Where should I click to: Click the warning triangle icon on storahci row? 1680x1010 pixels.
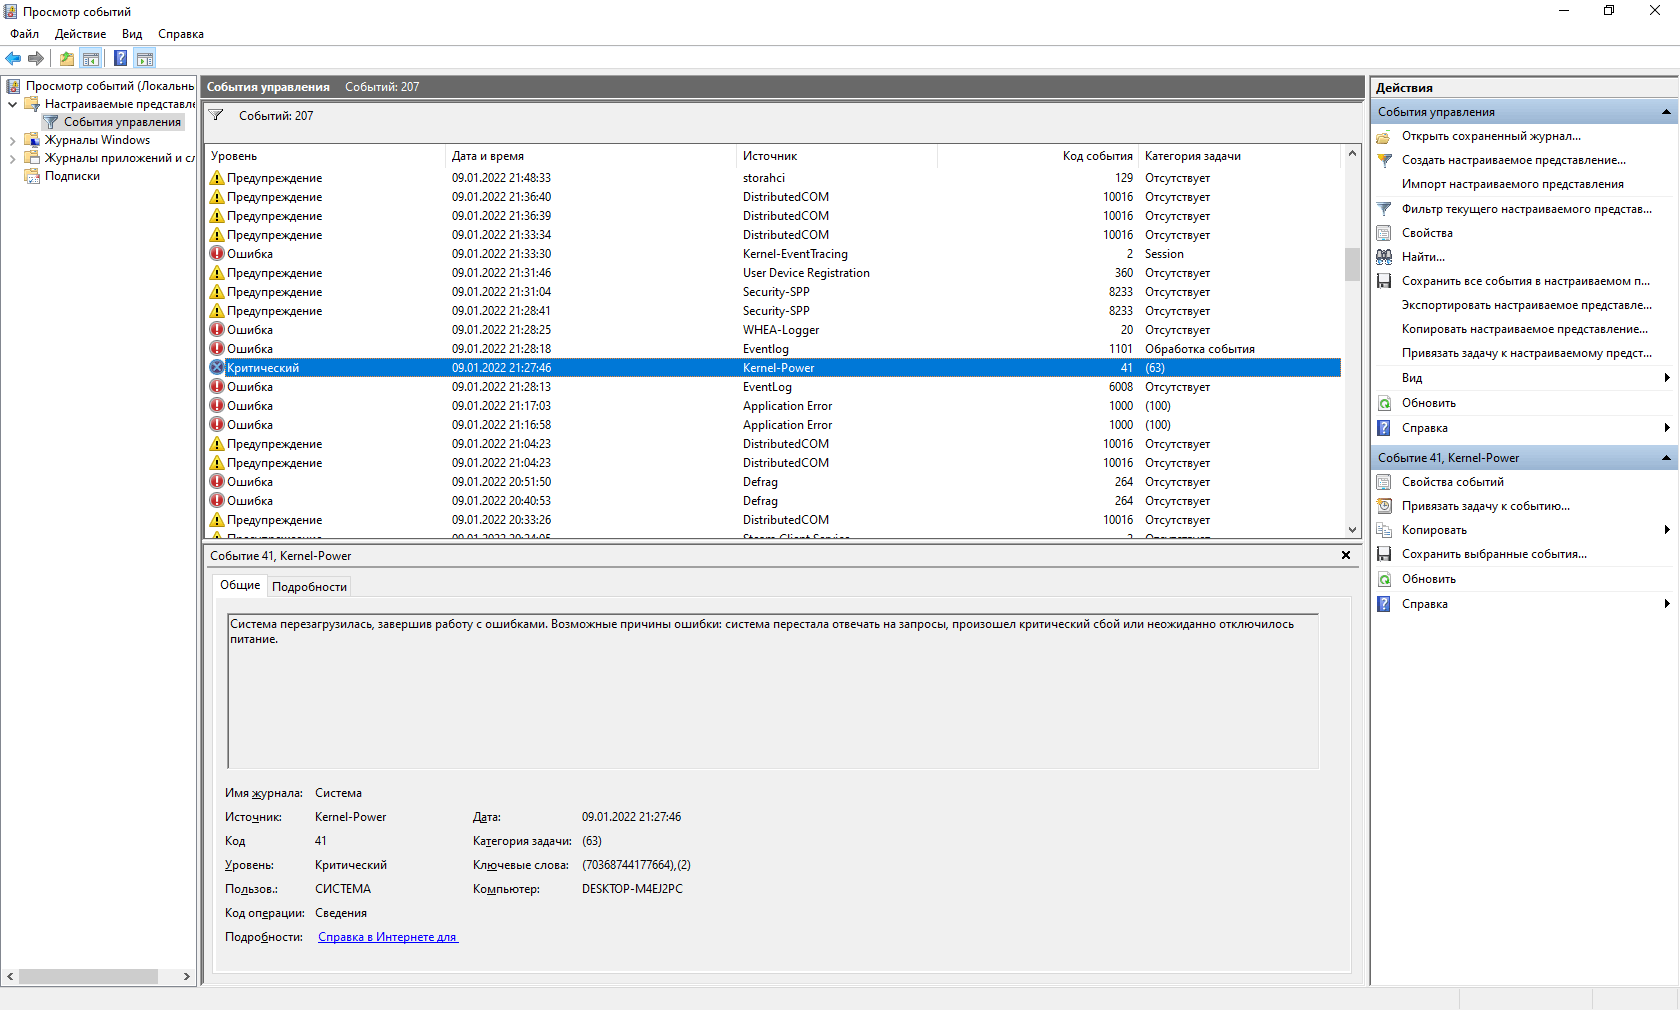[x=217, y=177]
